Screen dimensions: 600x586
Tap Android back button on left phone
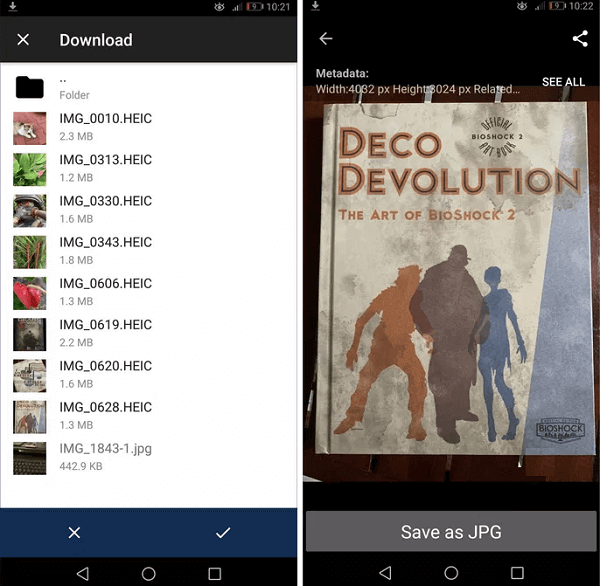[x=83, y=573]
